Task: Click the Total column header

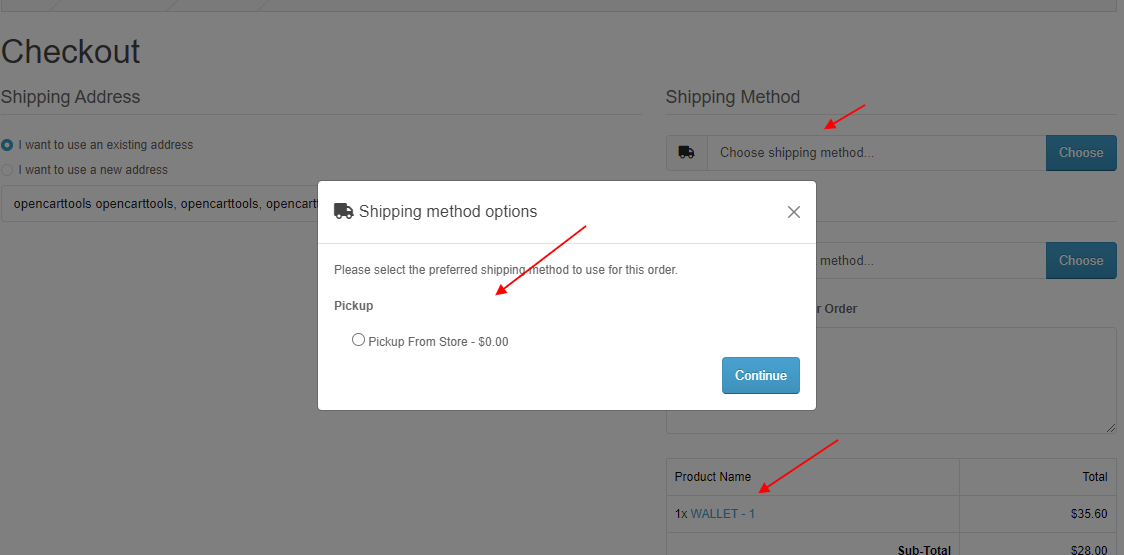Action: pyautogui.click(x=1095, y=477)
